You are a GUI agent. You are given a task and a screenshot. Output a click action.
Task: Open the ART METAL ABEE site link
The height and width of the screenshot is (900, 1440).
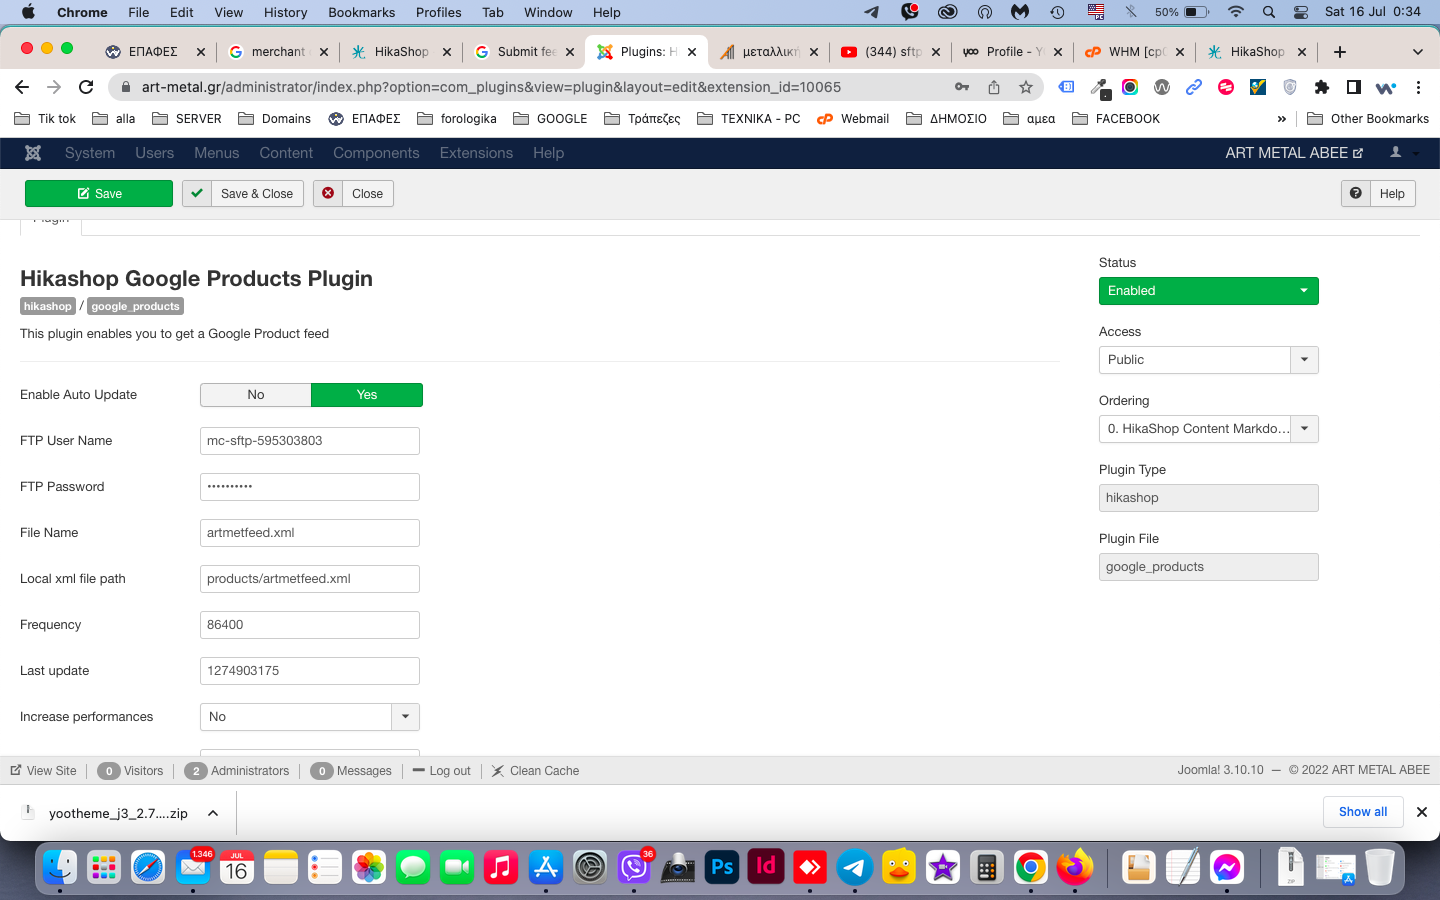pyautogui.click(x=1294, y=153)
